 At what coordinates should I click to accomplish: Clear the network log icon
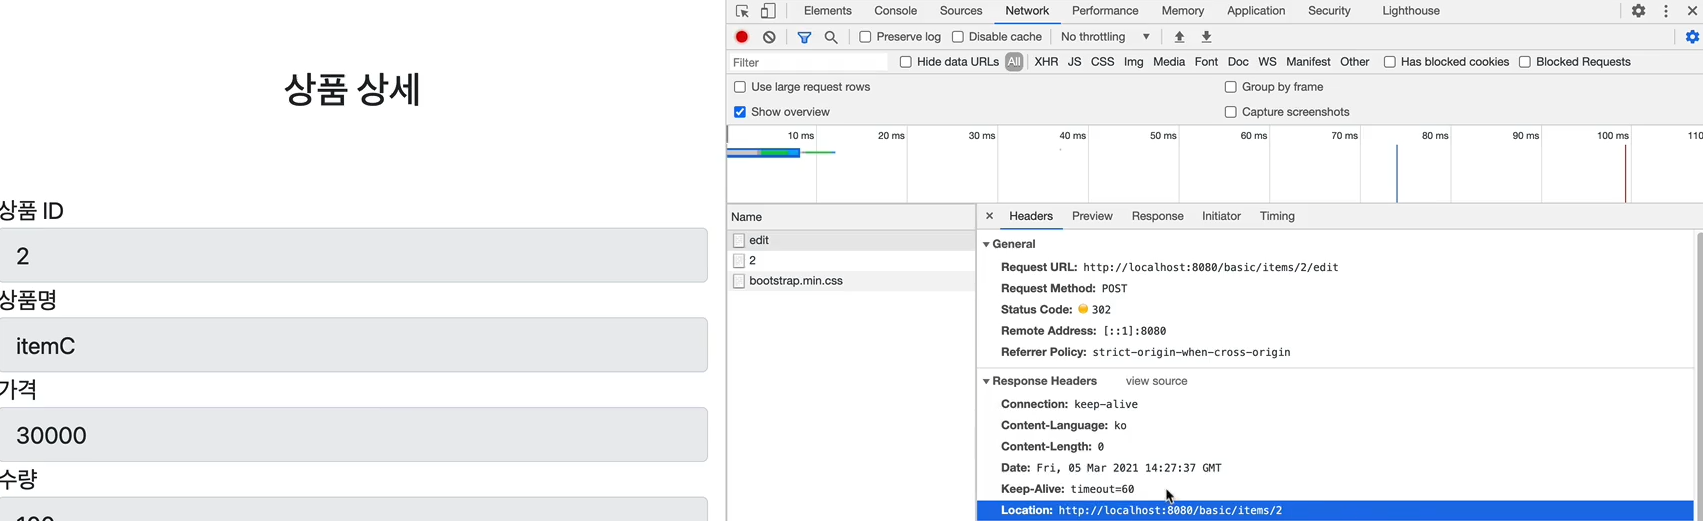[x=769, y=37]
